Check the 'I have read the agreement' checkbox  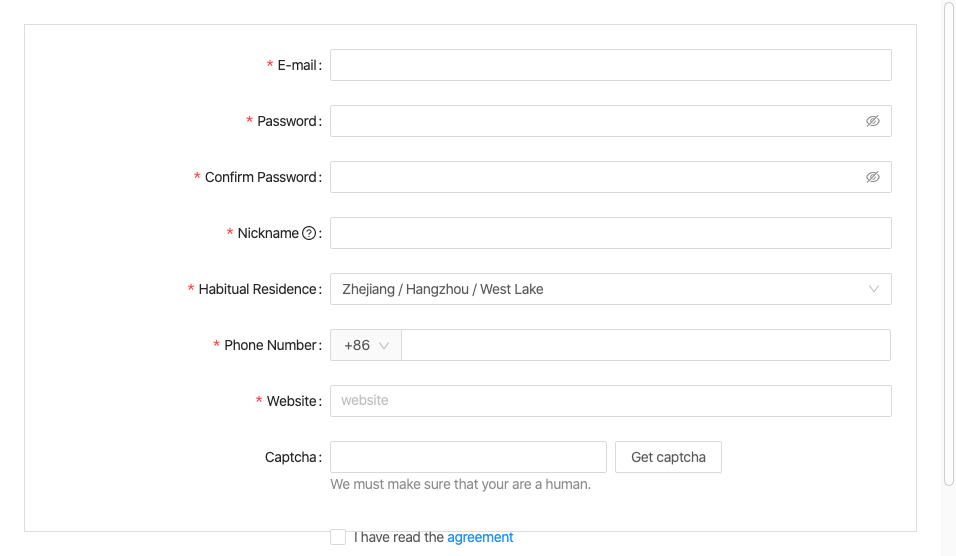(x=338, y=537)
